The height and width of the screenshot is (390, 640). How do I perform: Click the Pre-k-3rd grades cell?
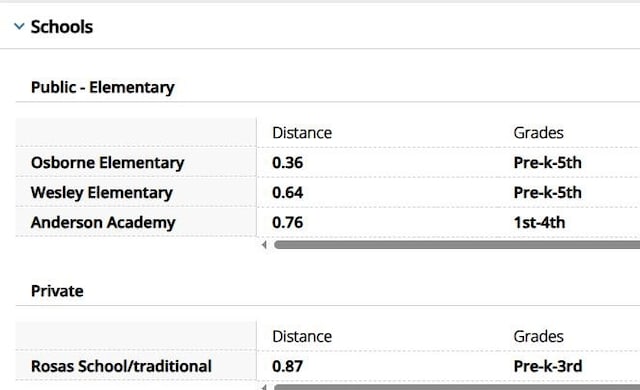[x=548, y=366]
